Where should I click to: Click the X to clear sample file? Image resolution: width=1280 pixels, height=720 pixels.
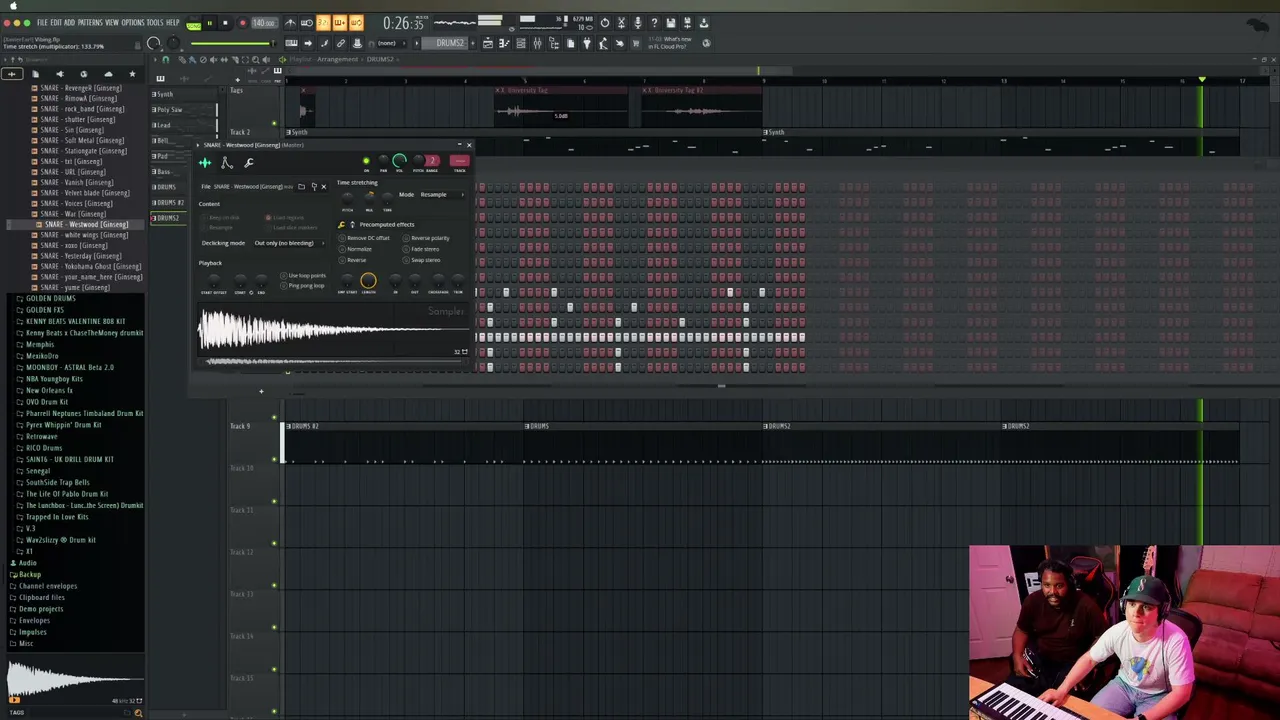click(x=323, y=186)
